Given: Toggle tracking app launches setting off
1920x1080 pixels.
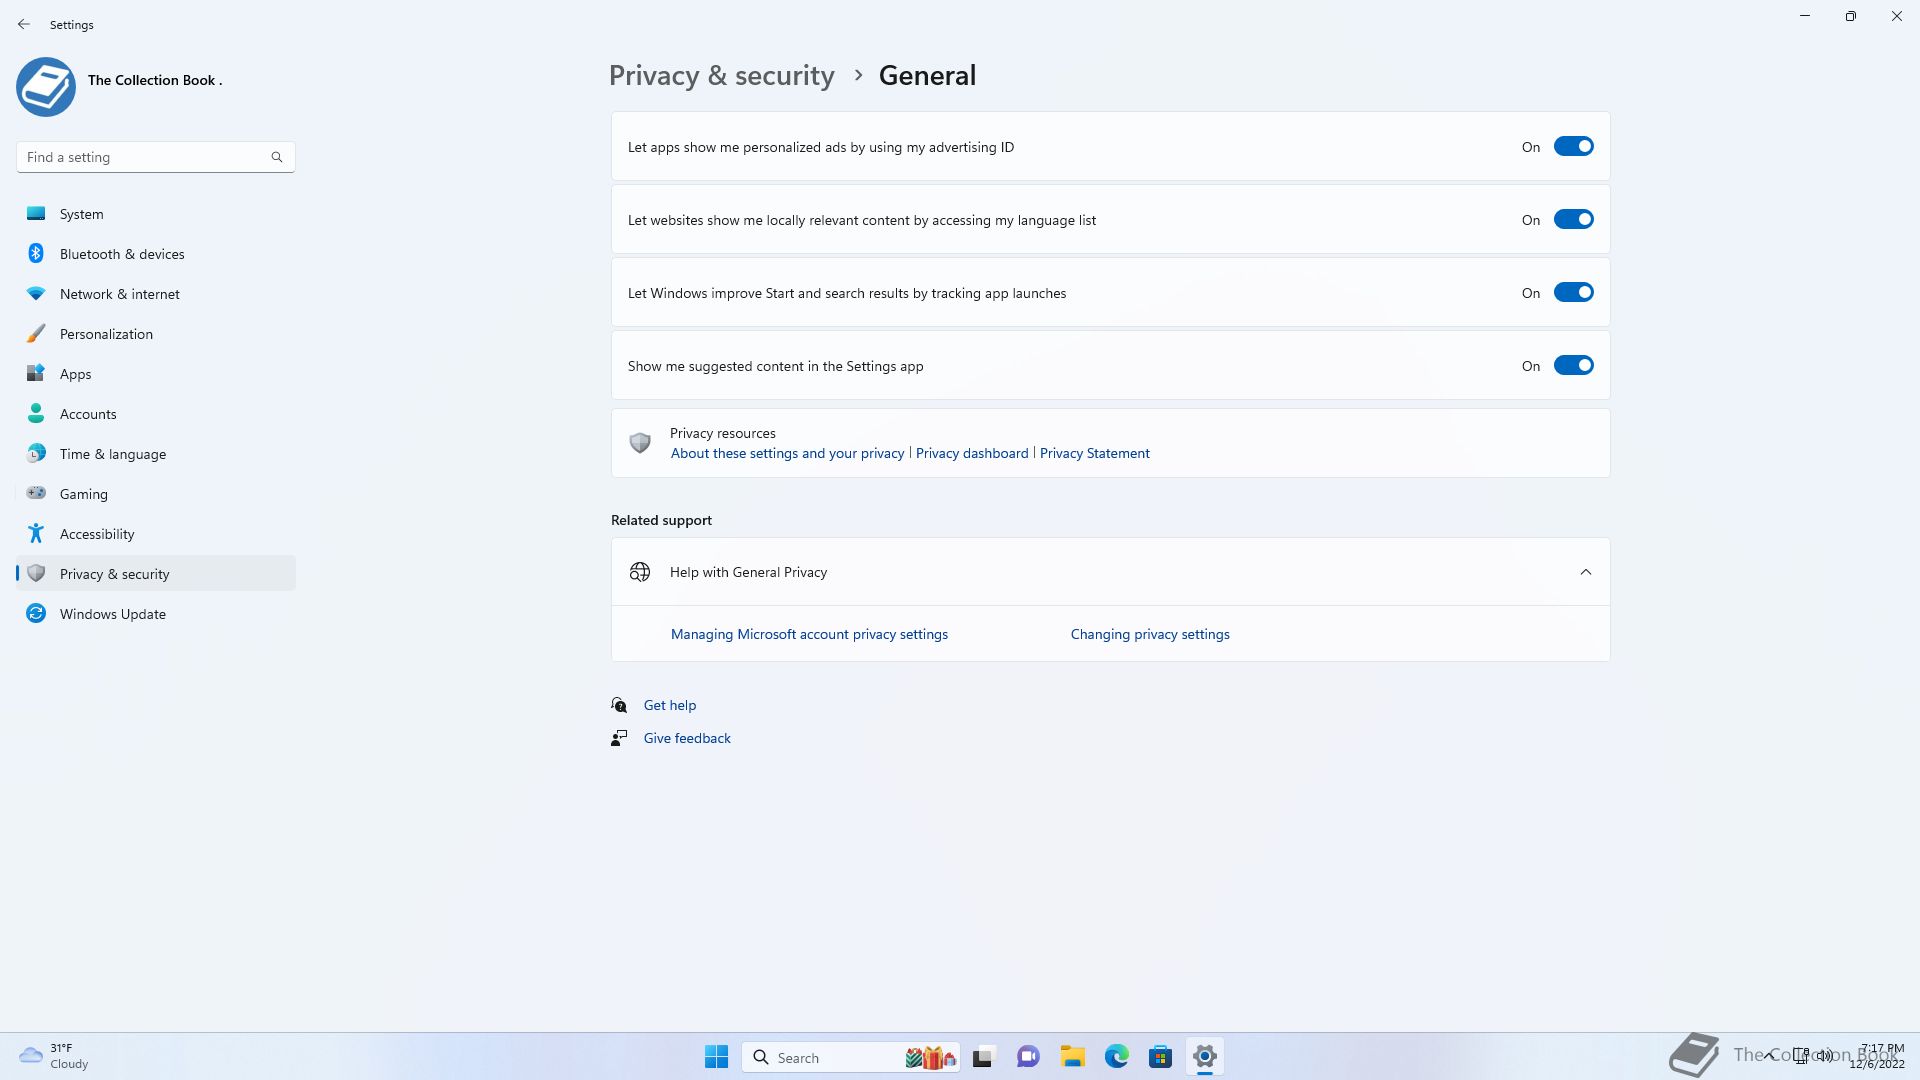Looking at the screenshot, I should tap(1573, 293).
